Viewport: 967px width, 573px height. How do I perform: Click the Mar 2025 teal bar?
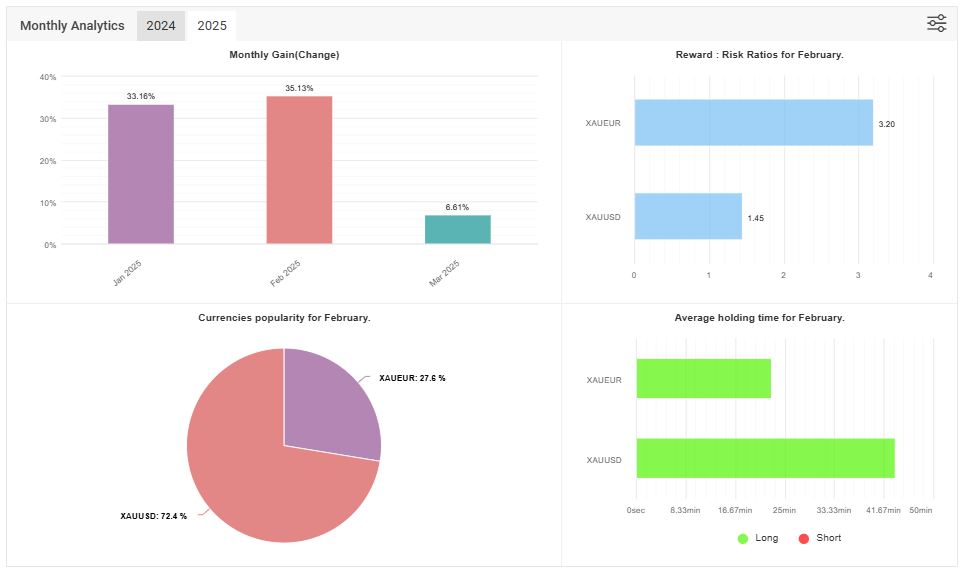pyautogui.click(x=457, y=229)
